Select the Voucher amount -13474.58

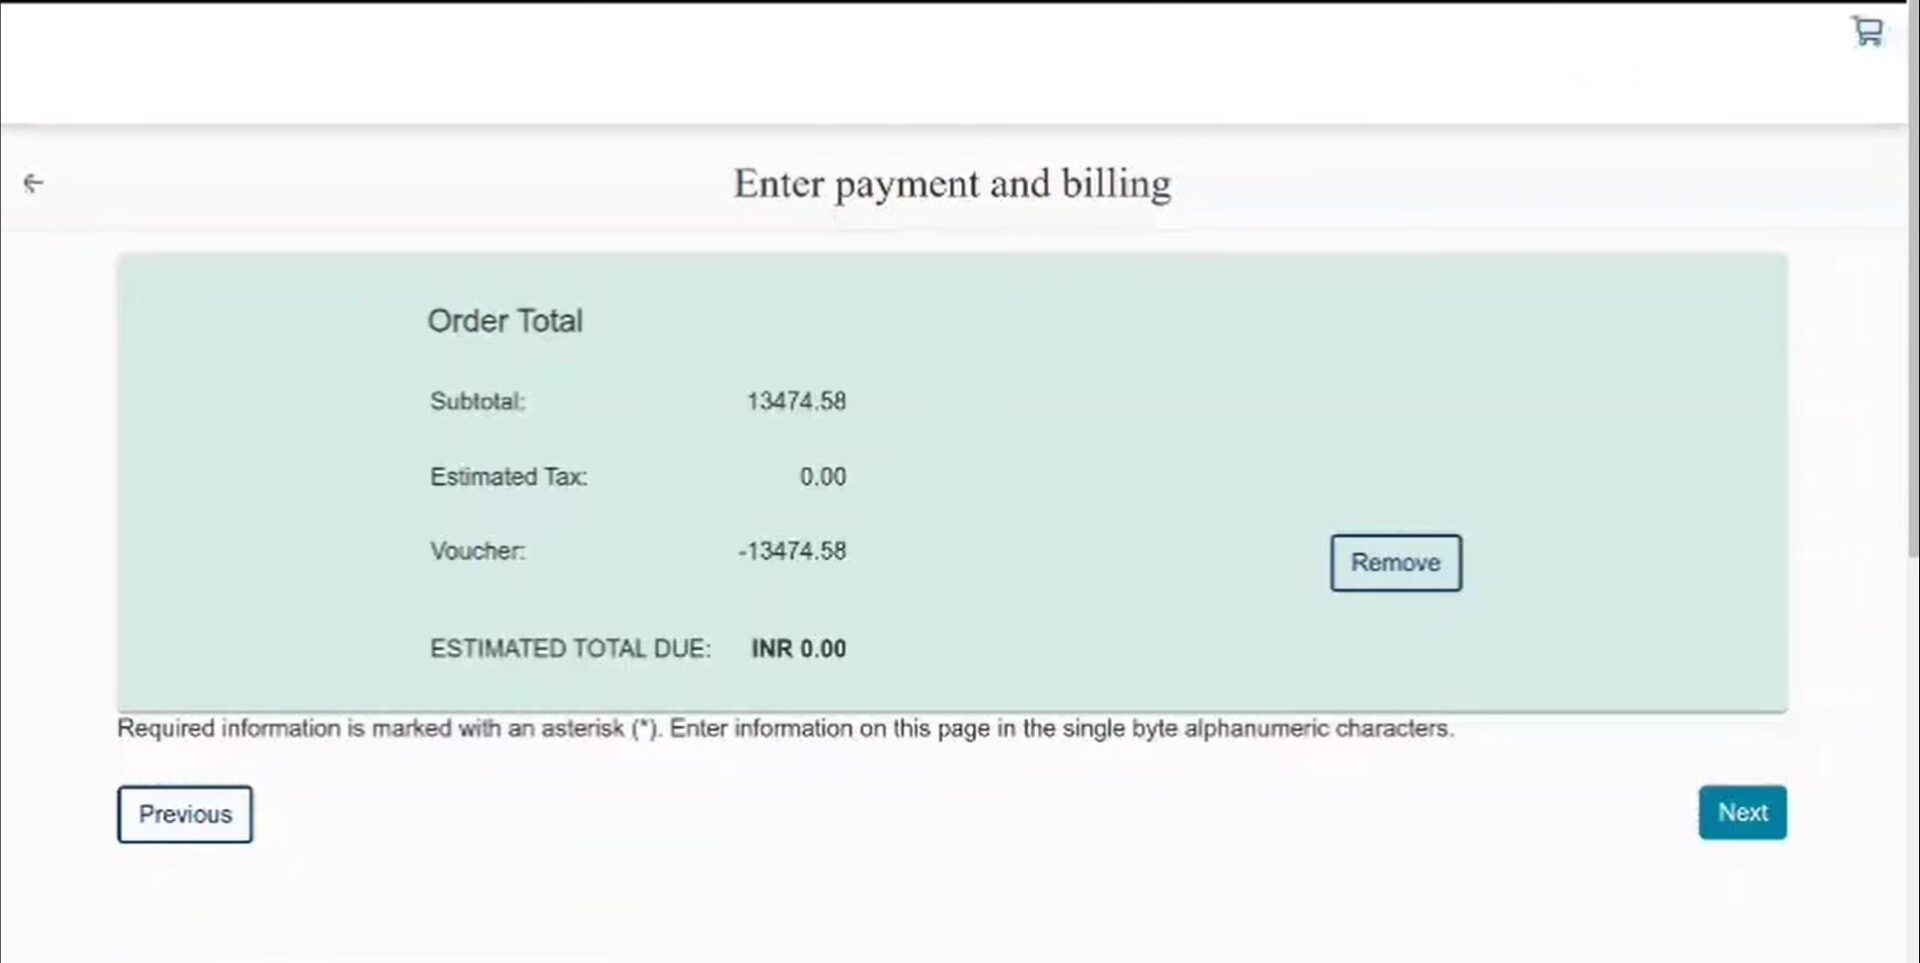(x=792, y=551)
